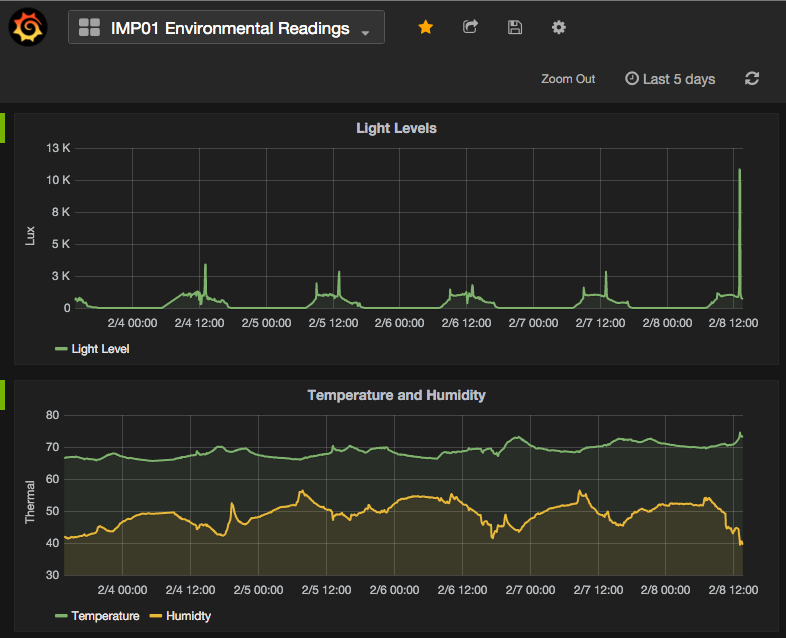The height and width of the screenshot is (638, 786).
Task: Save the dashboard with floppy disk icon
Action: coord(515,28)
